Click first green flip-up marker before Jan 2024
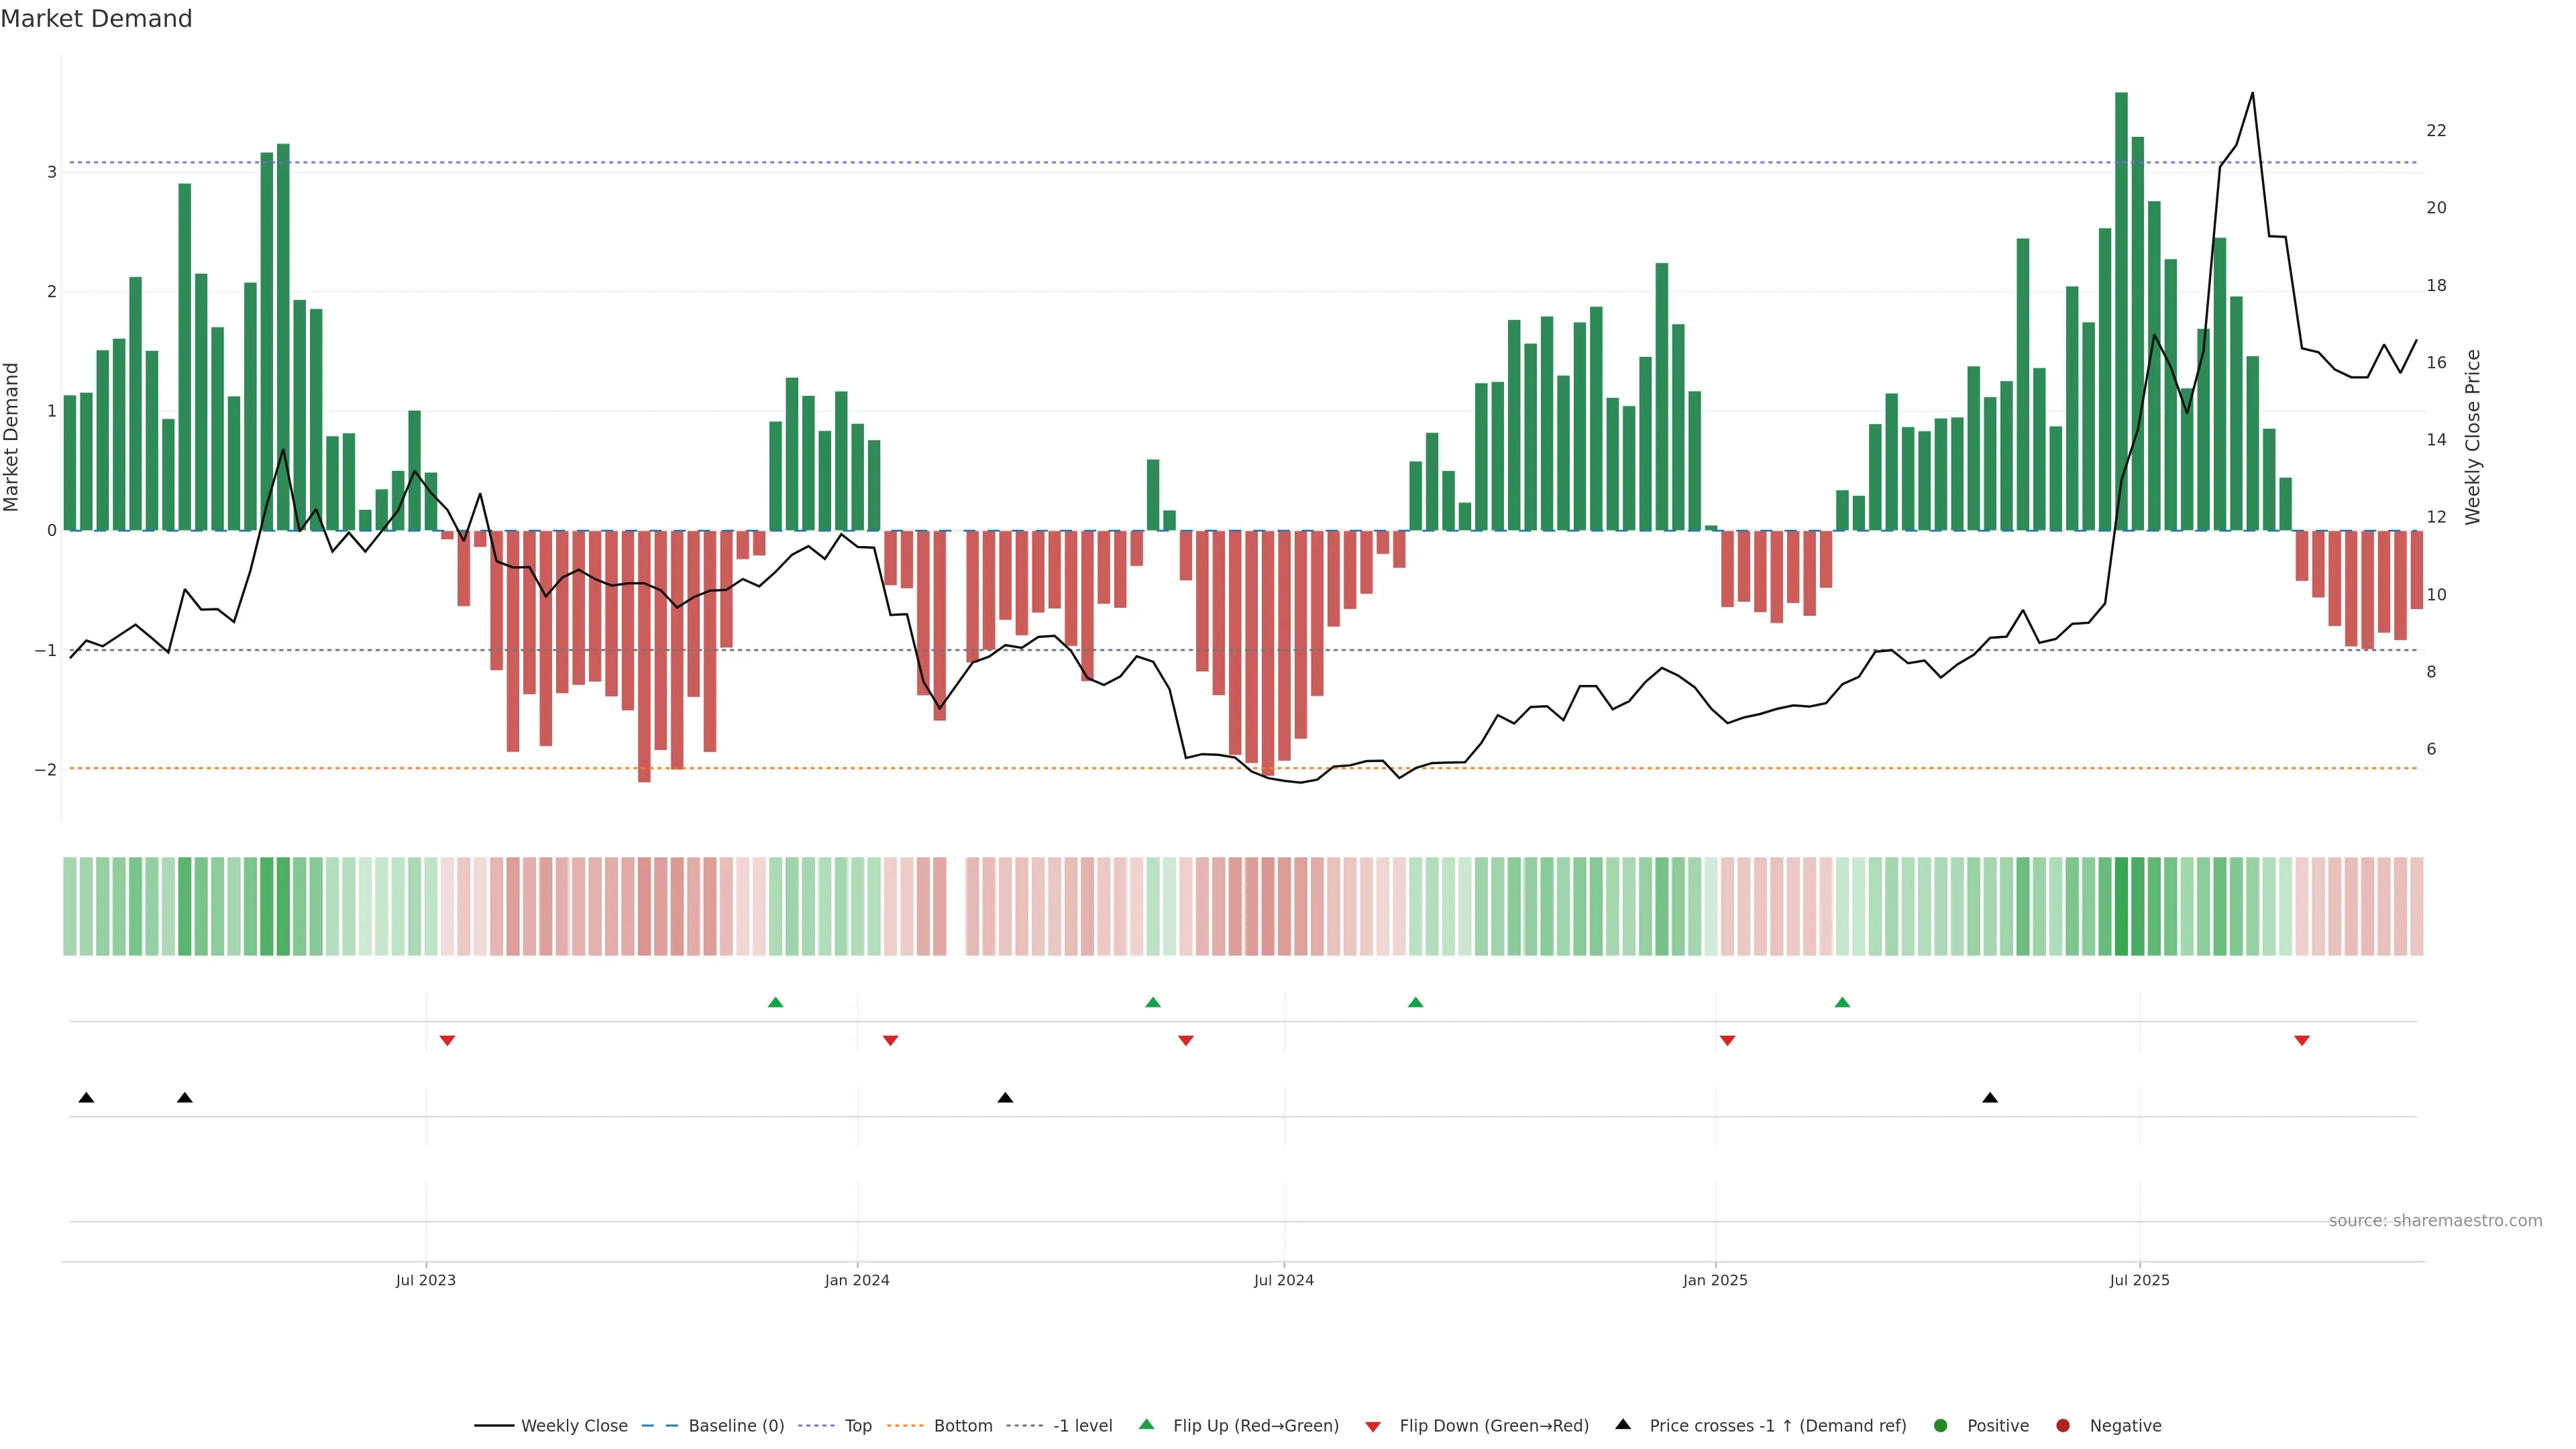This screenshot has width=2576, height=1449. (775, 1002)
